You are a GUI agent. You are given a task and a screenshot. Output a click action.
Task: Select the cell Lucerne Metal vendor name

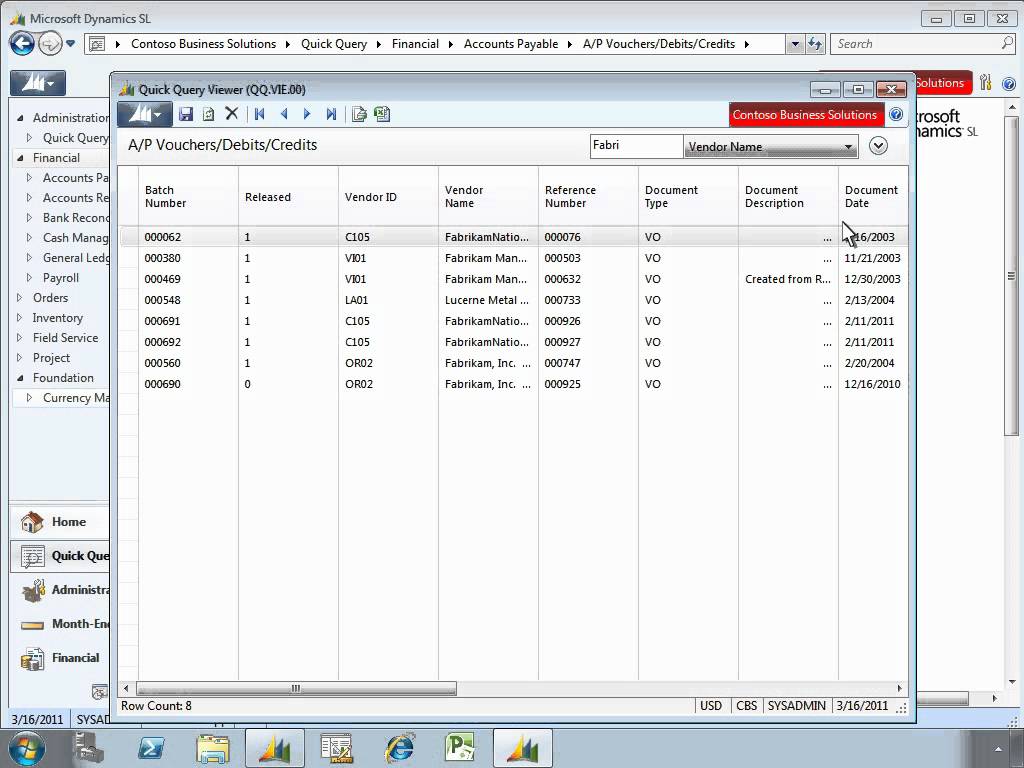pyautogui.click(x=487, y=300)
